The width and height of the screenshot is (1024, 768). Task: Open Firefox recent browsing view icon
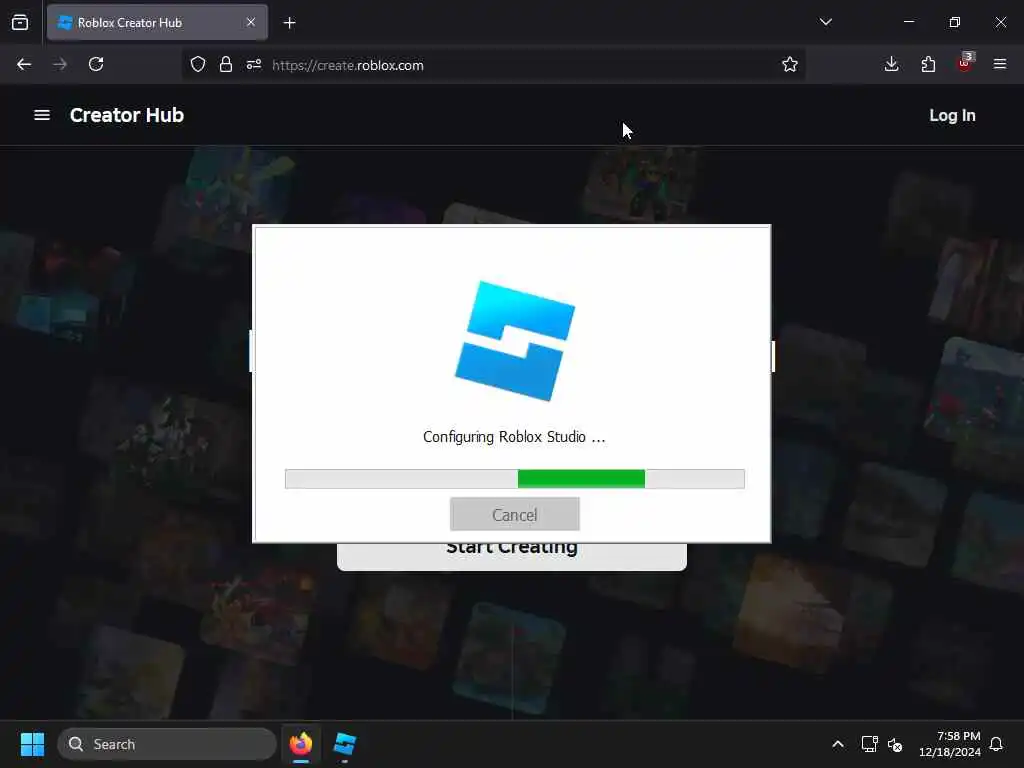click(20, 22)
